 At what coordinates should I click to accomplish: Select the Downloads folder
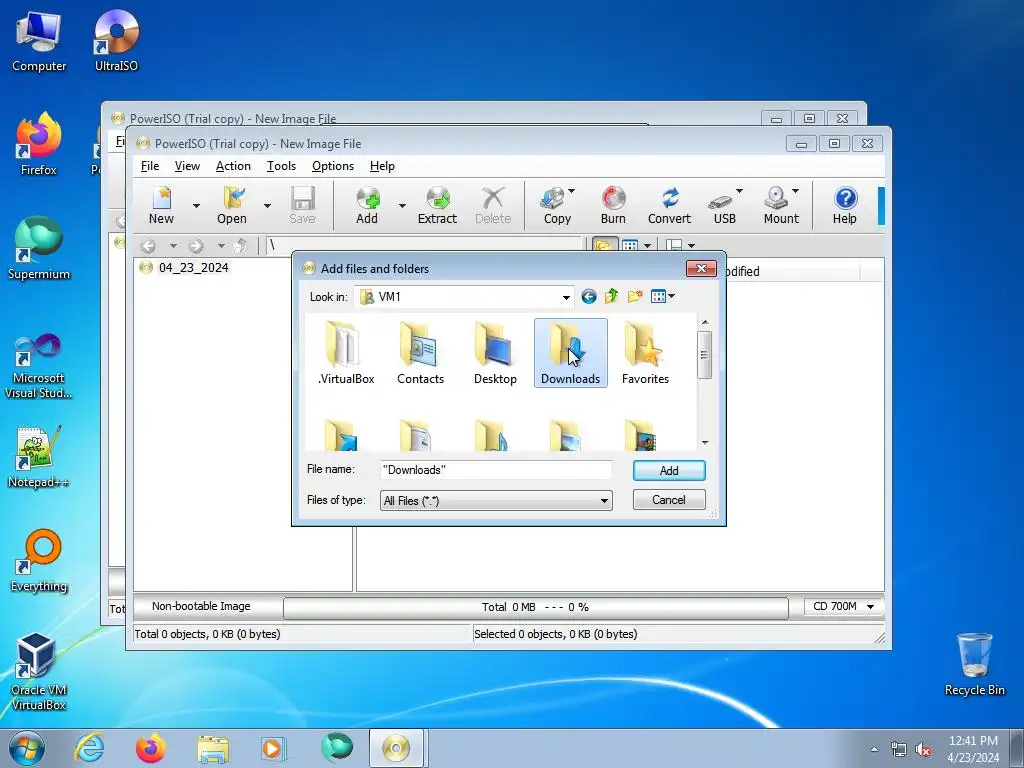point(571,353)
